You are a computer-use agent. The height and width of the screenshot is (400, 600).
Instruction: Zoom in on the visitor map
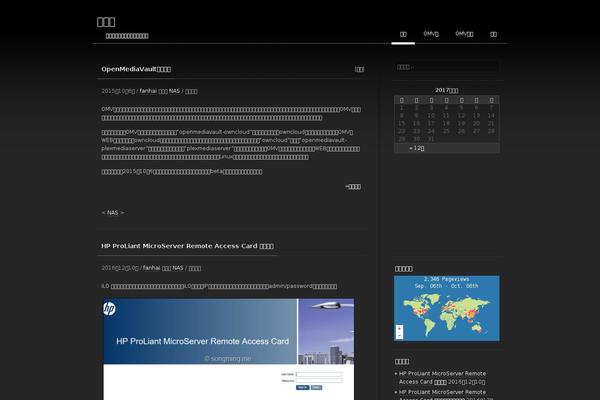click(399, 328)
